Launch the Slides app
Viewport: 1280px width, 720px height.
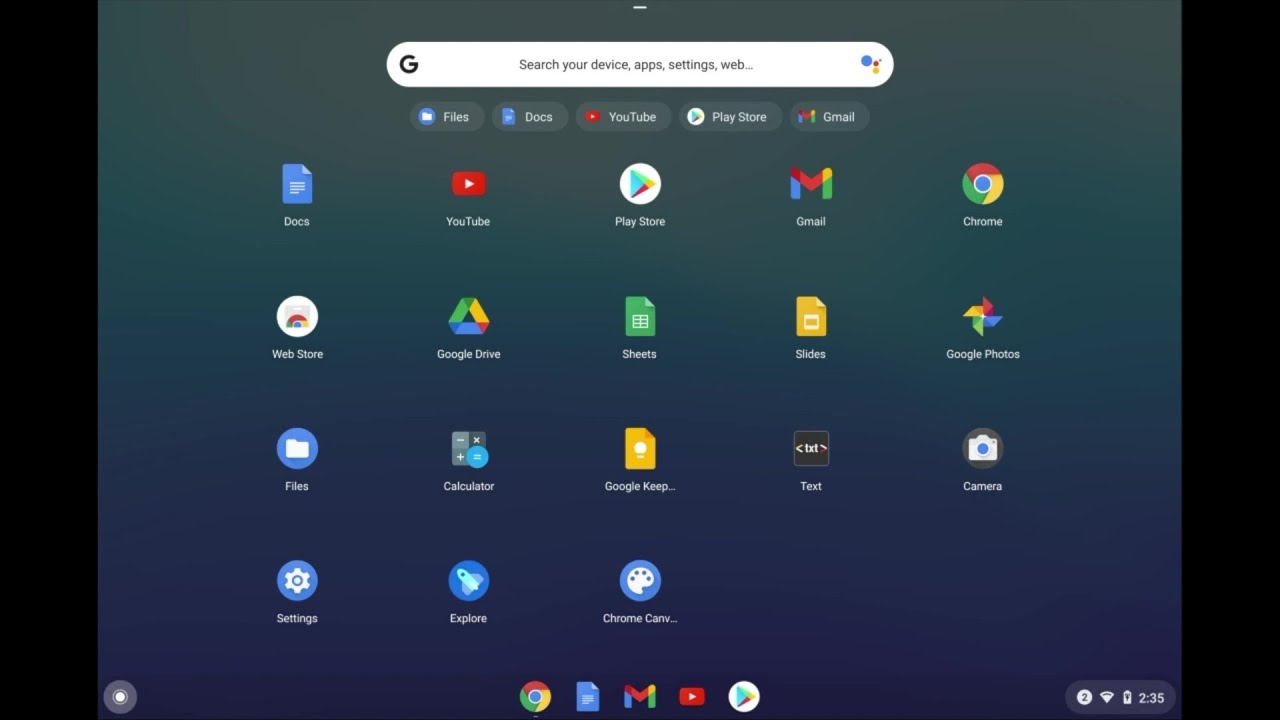click(x=811, y=317)
